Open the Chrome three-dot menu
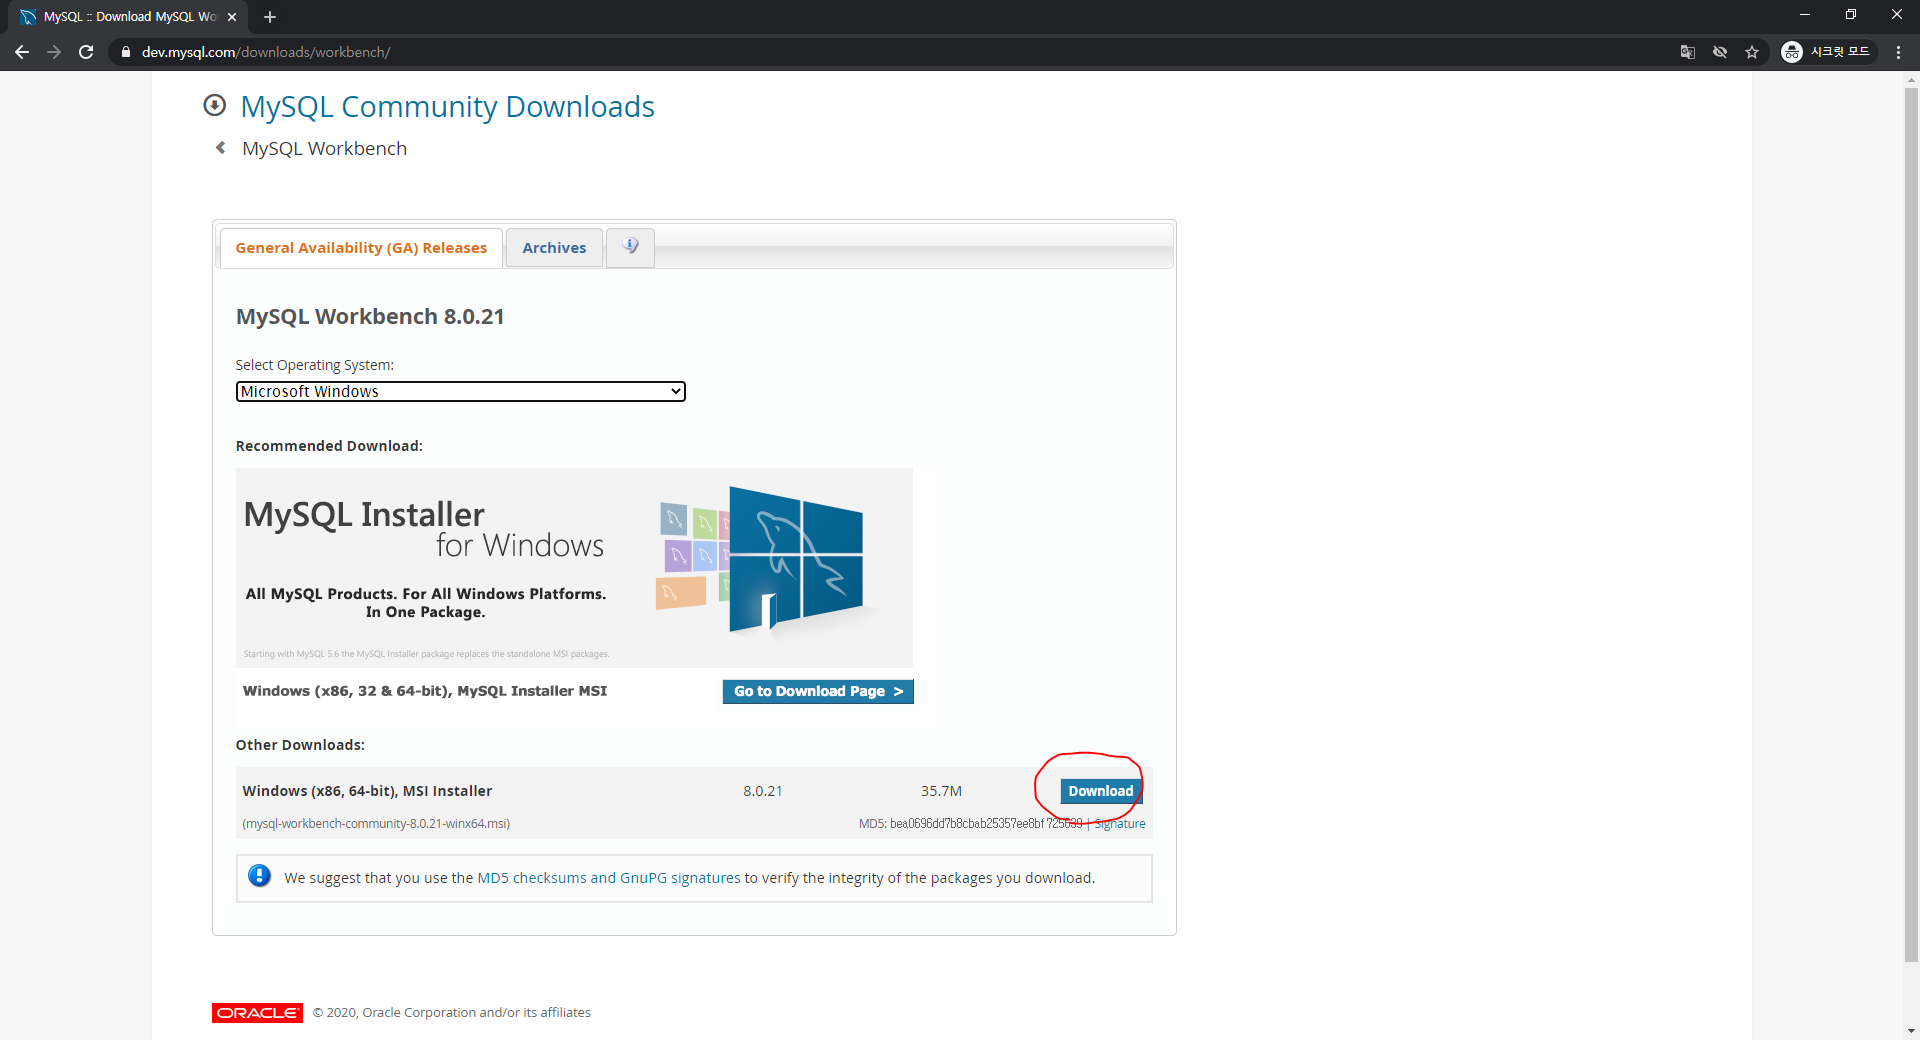This screenshot has height=1040, width=1920. pos(1898,52)
